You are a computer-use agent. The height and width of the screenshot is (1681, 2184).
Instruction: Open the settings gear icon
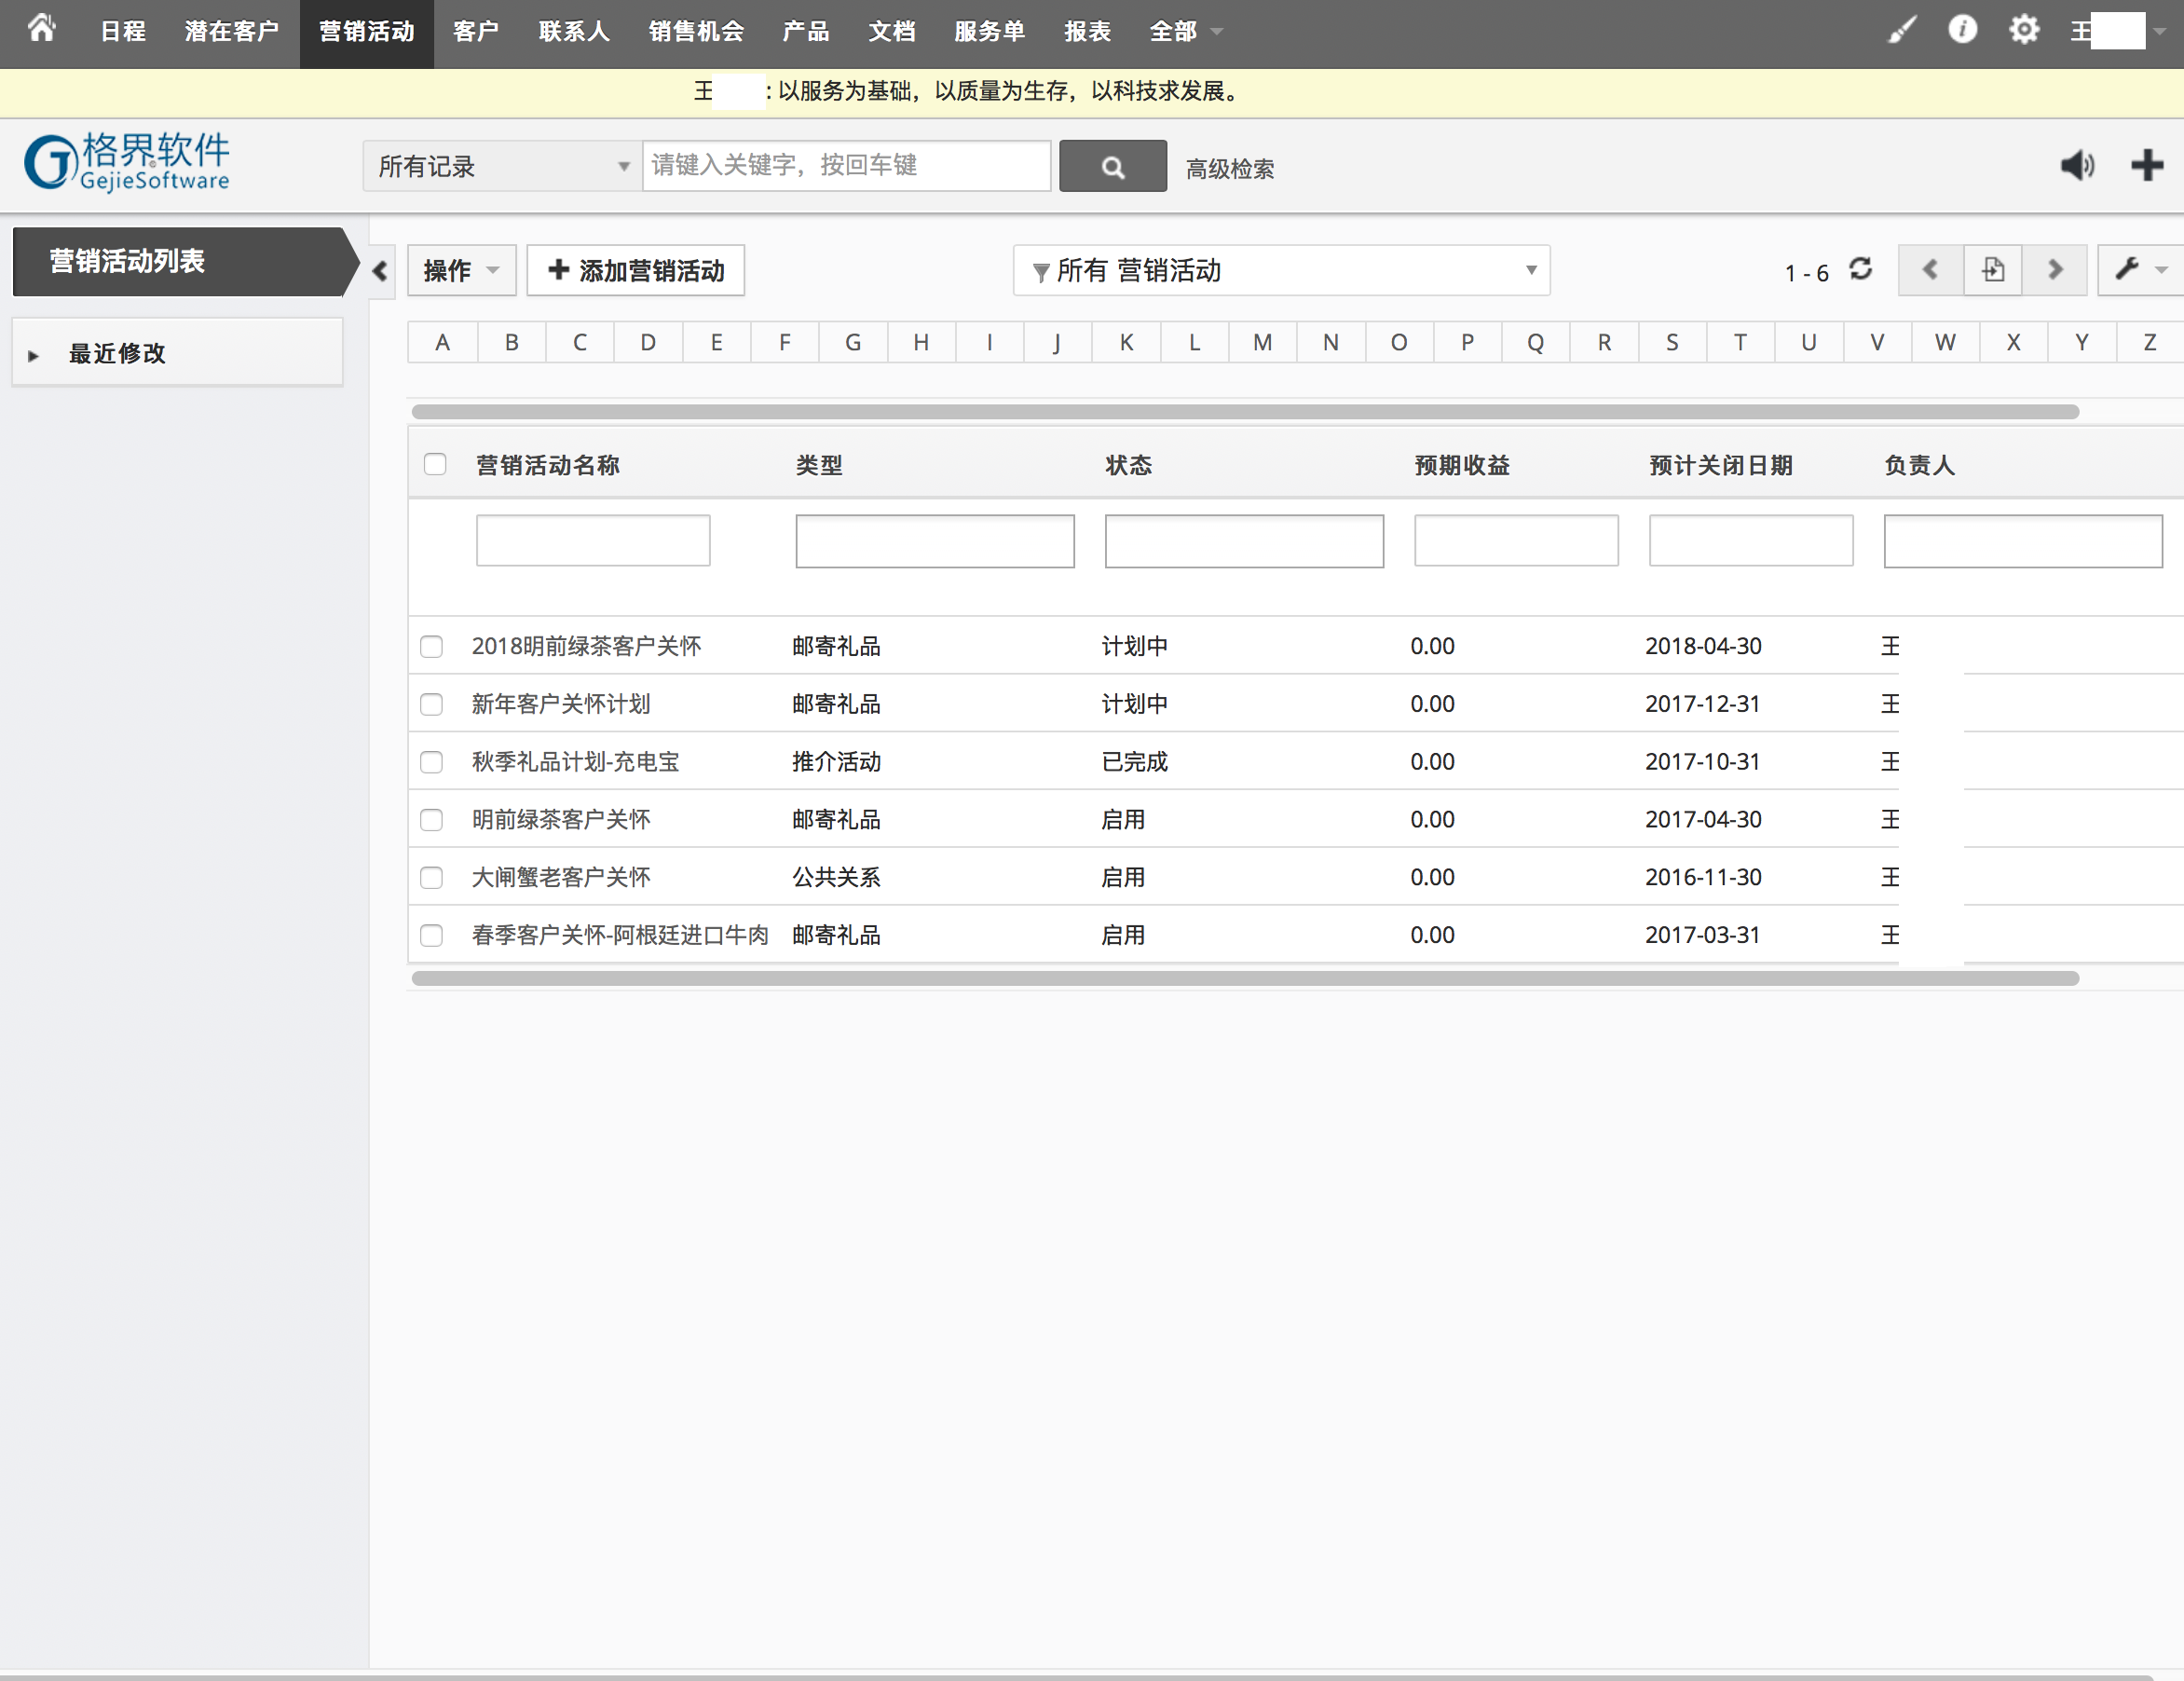(x=2024, y=29)
